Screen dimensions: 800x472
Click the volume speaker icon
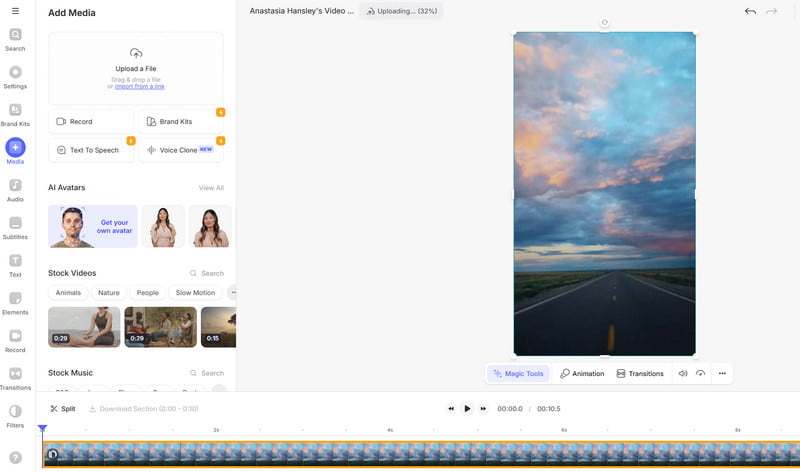pyautogui.click(x=682, y=374)
